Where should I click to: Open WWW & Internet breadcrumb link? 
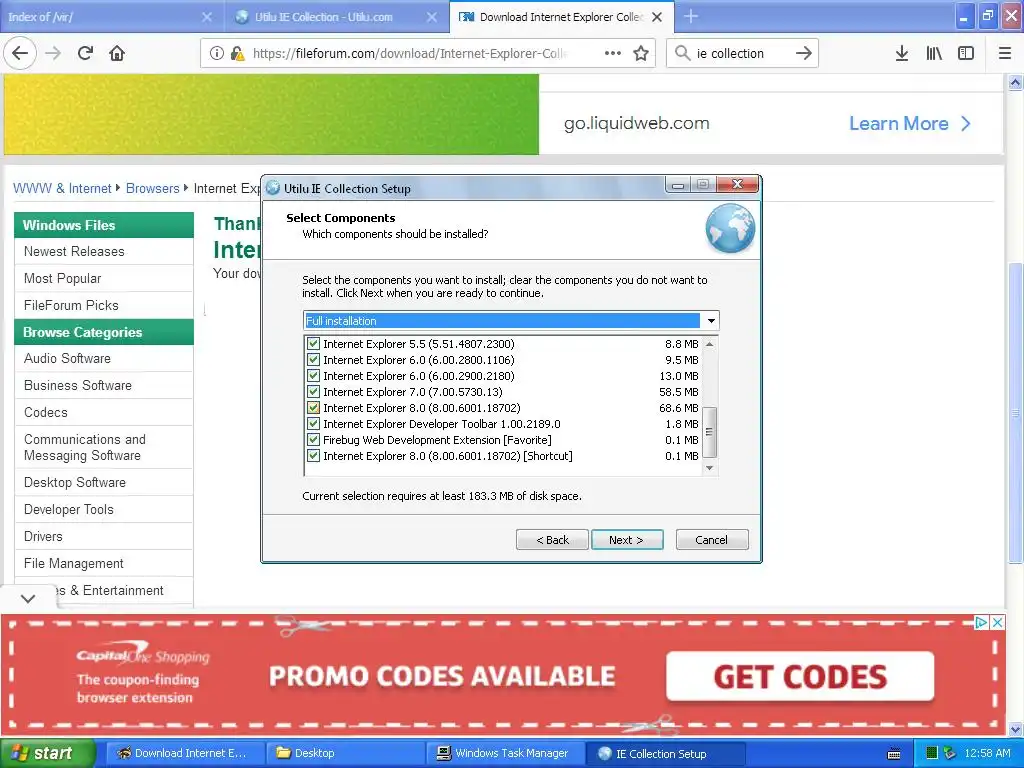[x=62, y=189]
